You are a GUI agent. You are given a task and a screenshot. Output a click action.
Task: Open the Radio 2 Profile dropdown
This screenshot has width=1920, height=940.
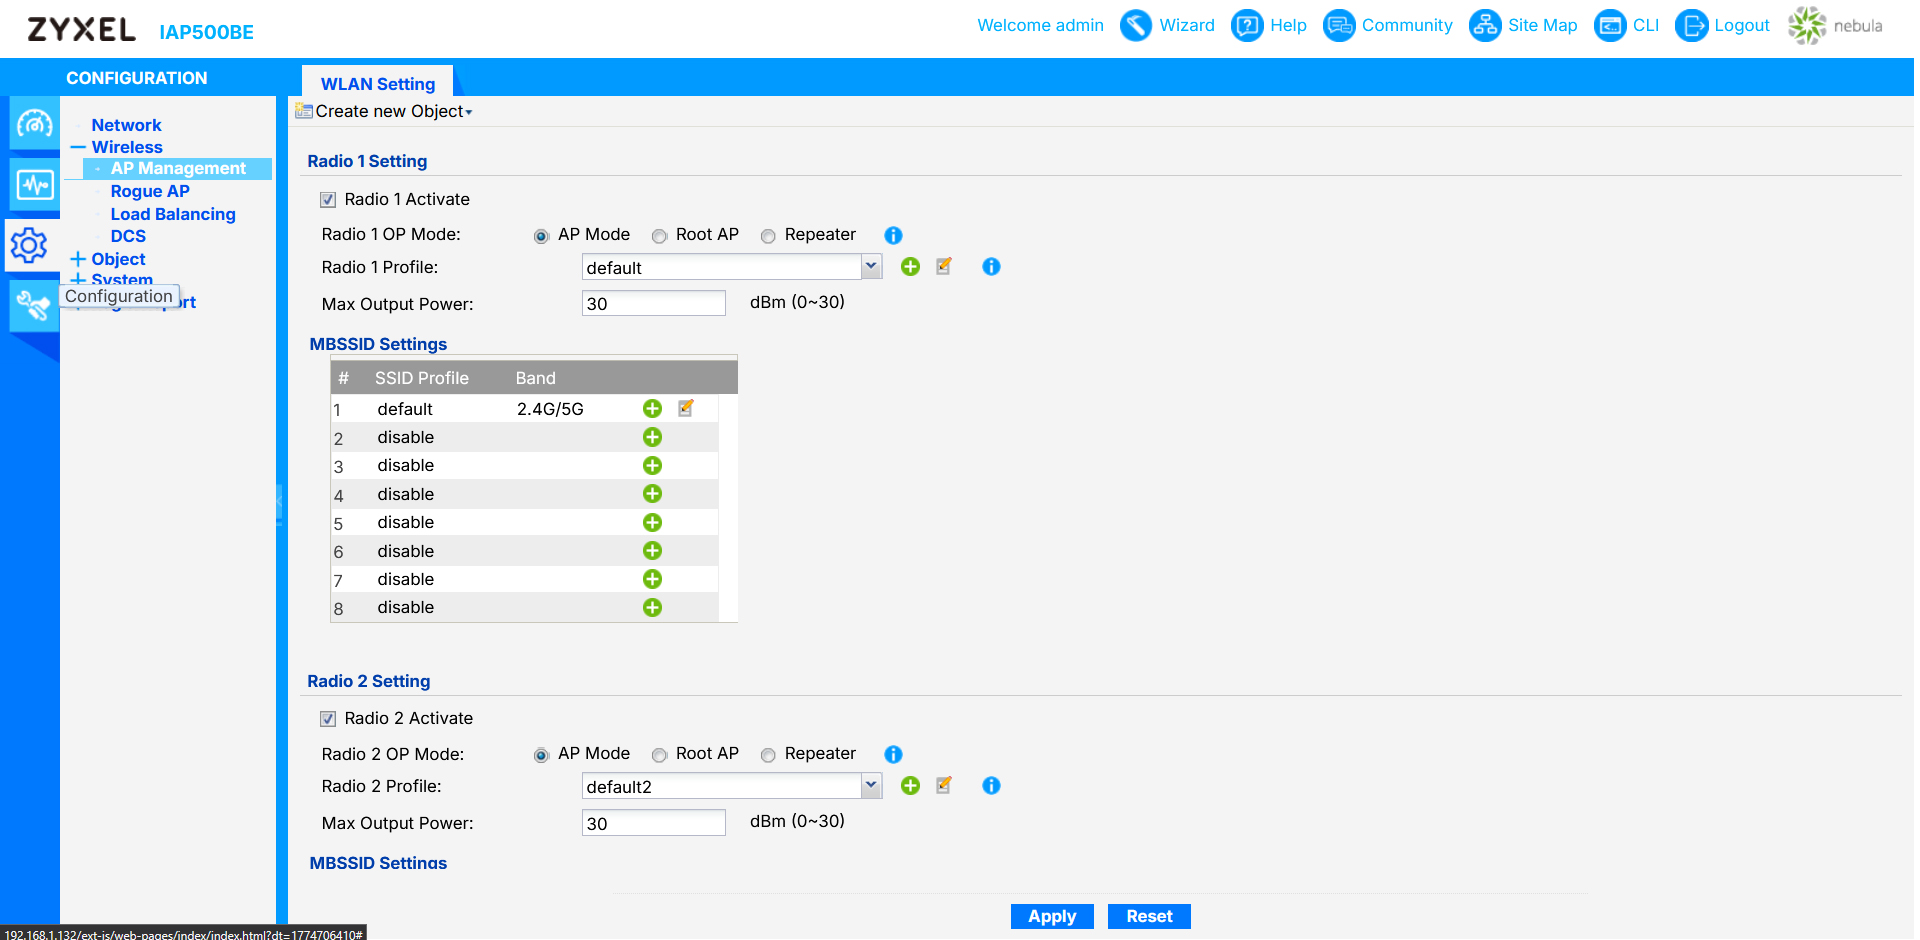point(871,786)
